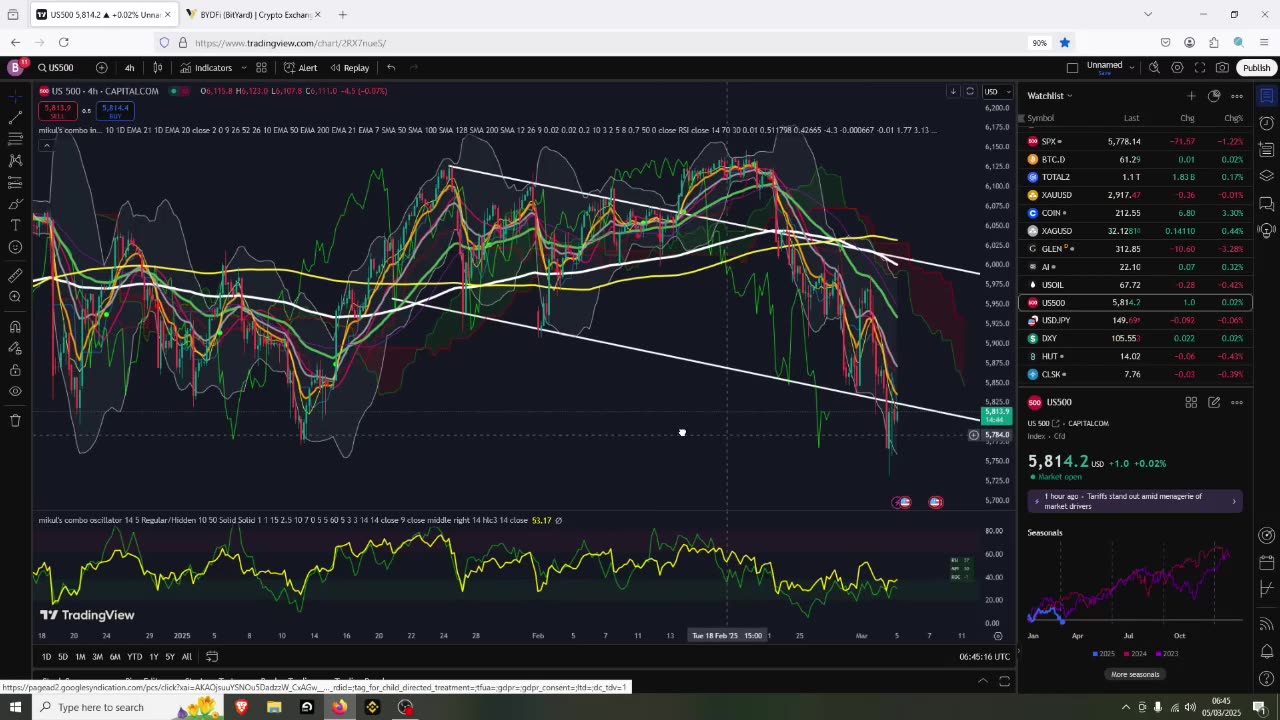Set chart range to All

(x=187, y=657)
